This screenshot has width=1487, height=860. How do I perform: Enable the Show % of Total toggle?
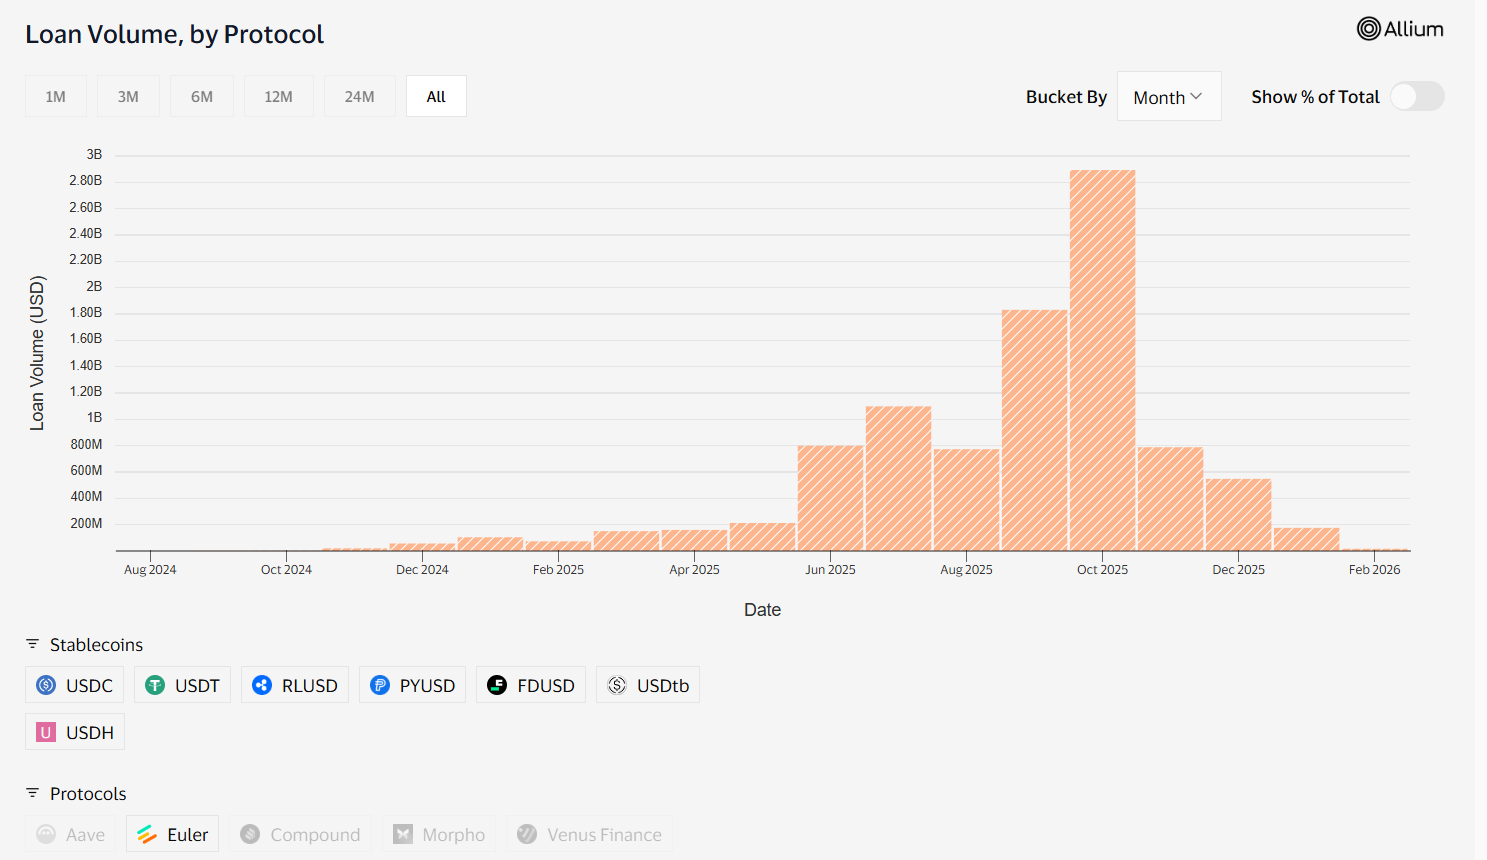pos(1416,96)
